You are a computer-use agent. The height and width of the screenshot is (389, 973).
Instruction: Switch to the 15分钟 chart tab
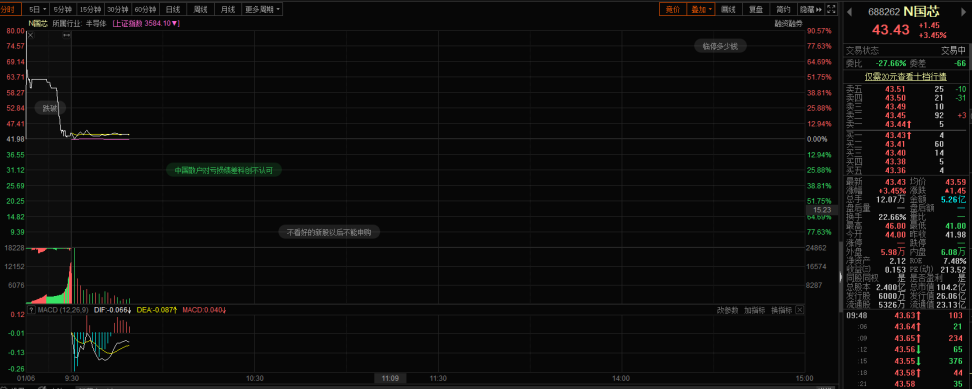(x=90, y=9)
